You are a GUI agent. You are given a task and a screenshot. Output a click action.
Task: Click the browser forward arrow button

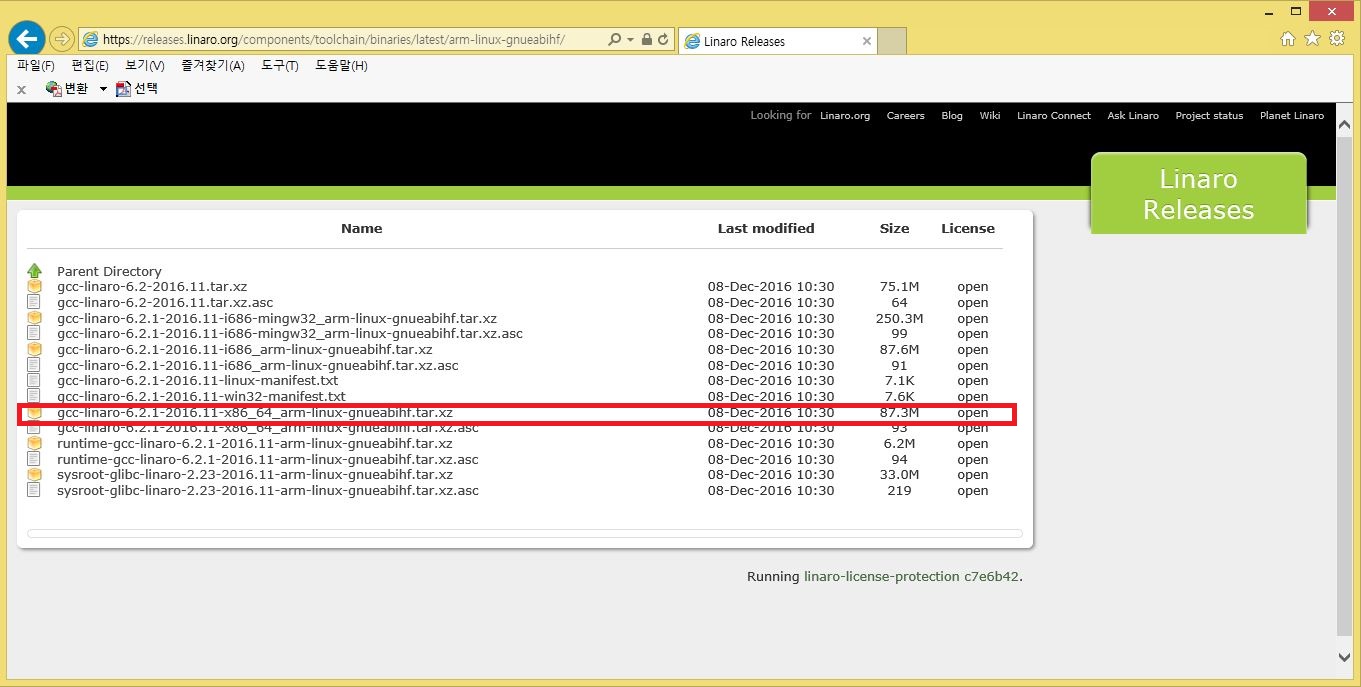coord(62,40)
